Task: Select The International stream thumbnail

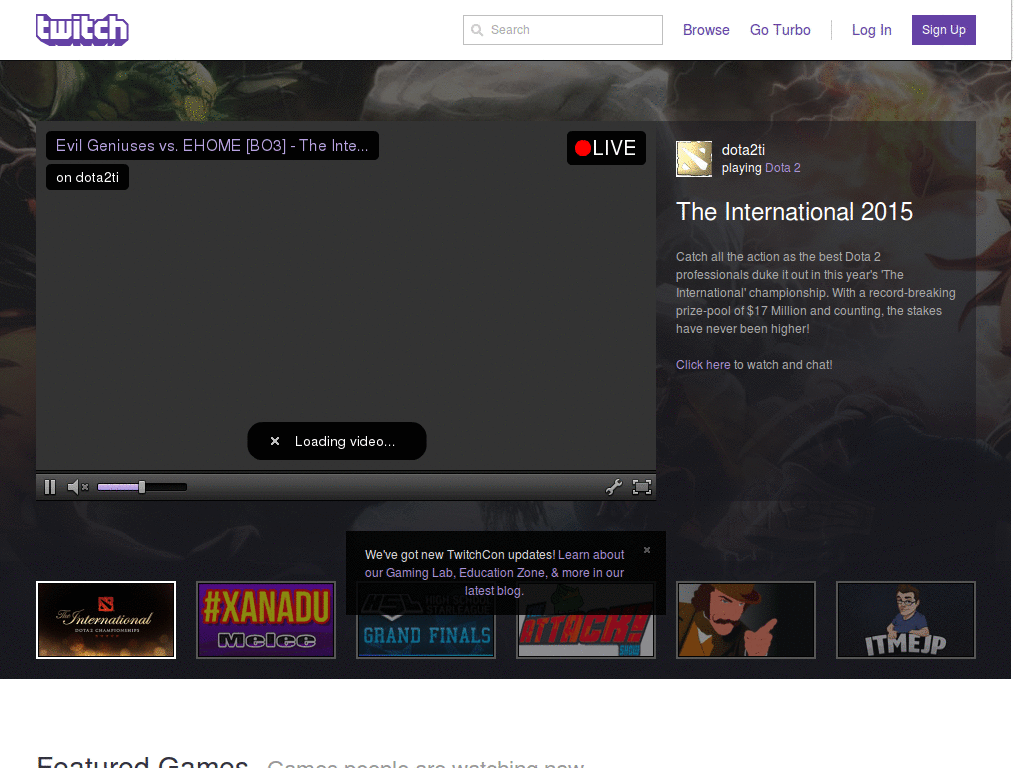Action: pyautogui.click(x=106, y=620)
